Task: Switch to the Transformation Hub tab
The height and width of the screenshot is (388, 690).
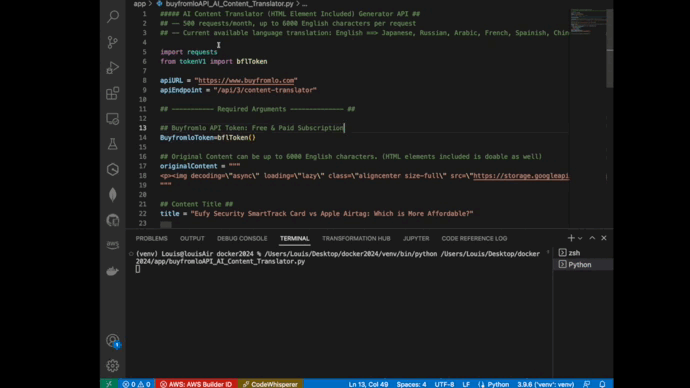Action: tap(356, 238)
